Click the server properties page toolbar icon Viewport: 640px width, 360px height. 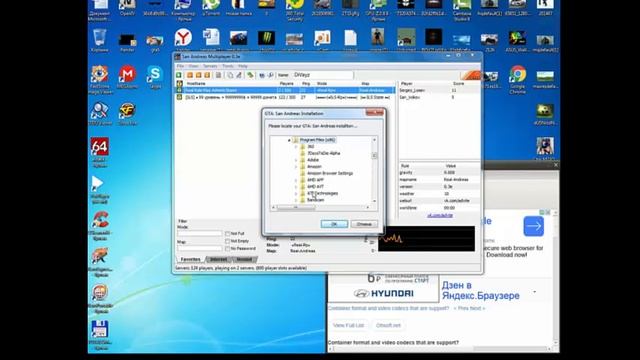(x=218, y=75)
